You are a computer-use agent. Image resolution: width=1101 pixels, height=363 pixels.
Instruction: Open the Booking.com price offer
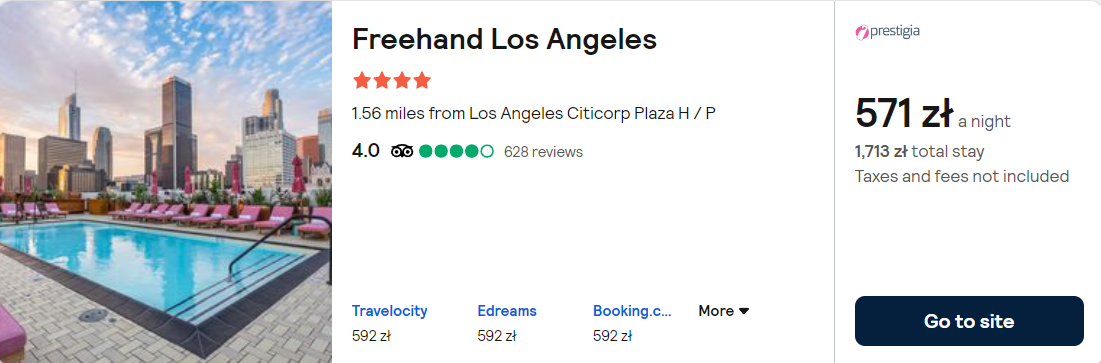pyautogui.click(x=632, y=323)
